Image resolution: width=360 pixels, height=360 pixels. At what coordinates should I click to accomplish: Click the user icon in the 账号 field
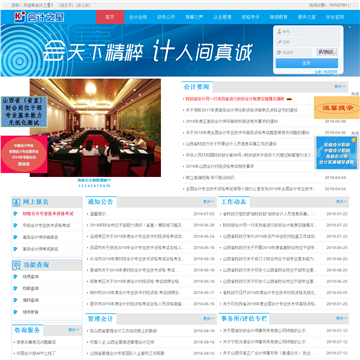pos(279,32)
